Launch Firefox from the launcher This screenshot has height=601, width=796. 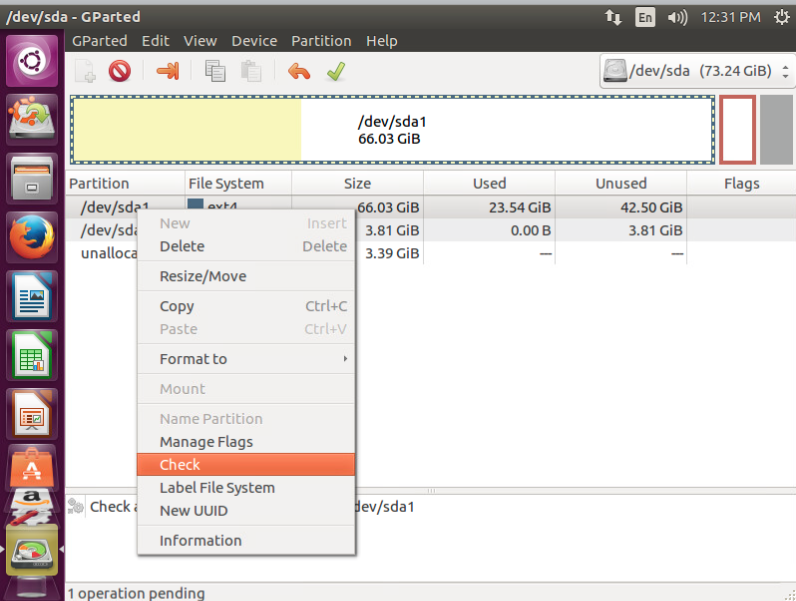[x=32, y=238]
